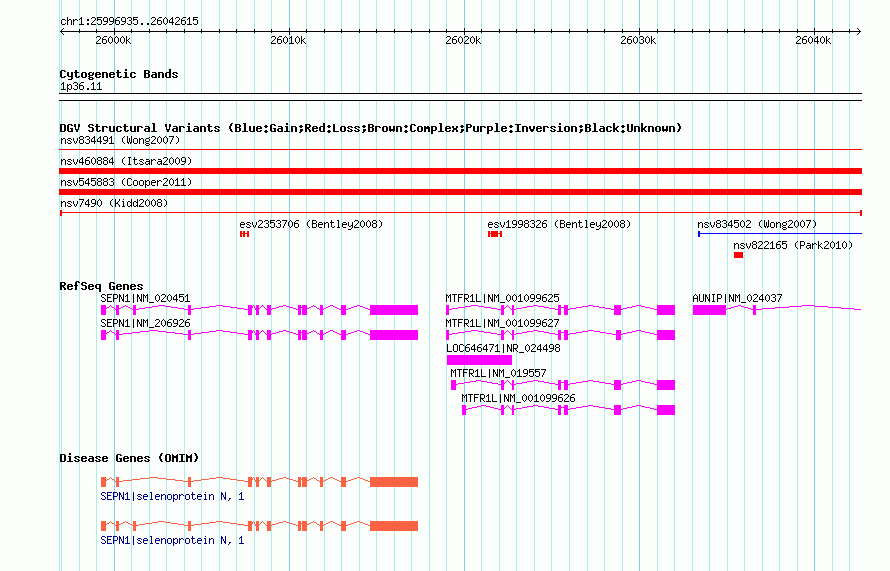Image resolution: width=890 pixels, height=571 pixels.
Task: Click the large orange exon of second OMIM SEPN1 track
Action: click(x=394, y=526)
